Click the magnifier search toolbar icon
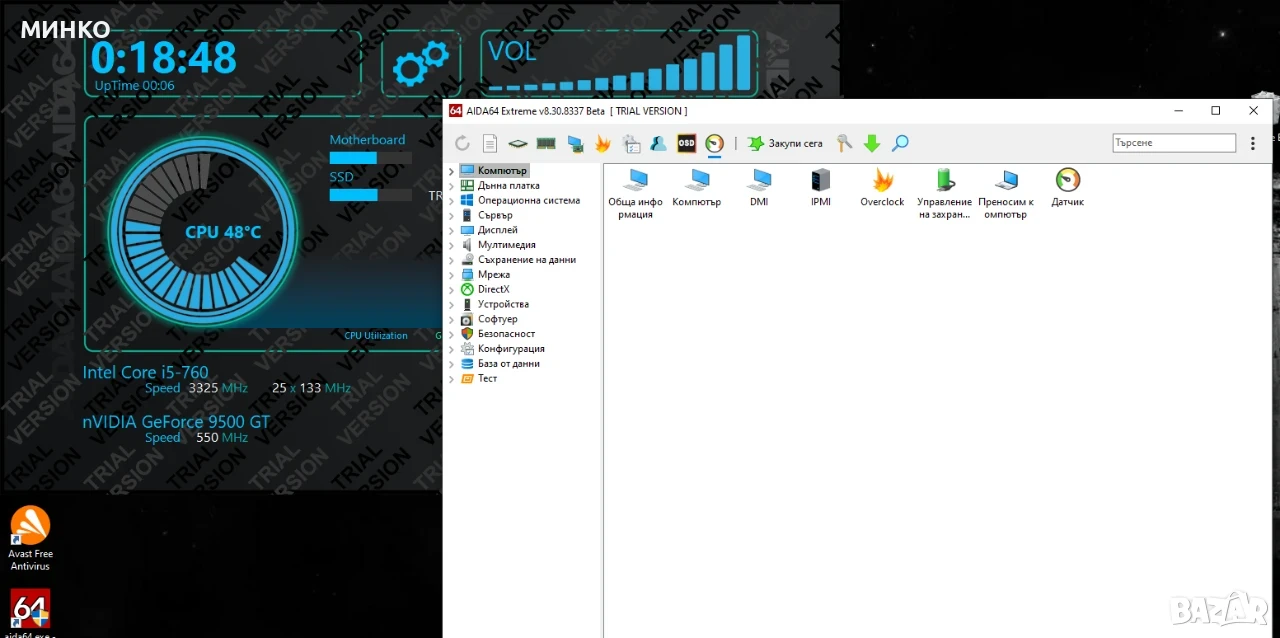 (900, 144)
